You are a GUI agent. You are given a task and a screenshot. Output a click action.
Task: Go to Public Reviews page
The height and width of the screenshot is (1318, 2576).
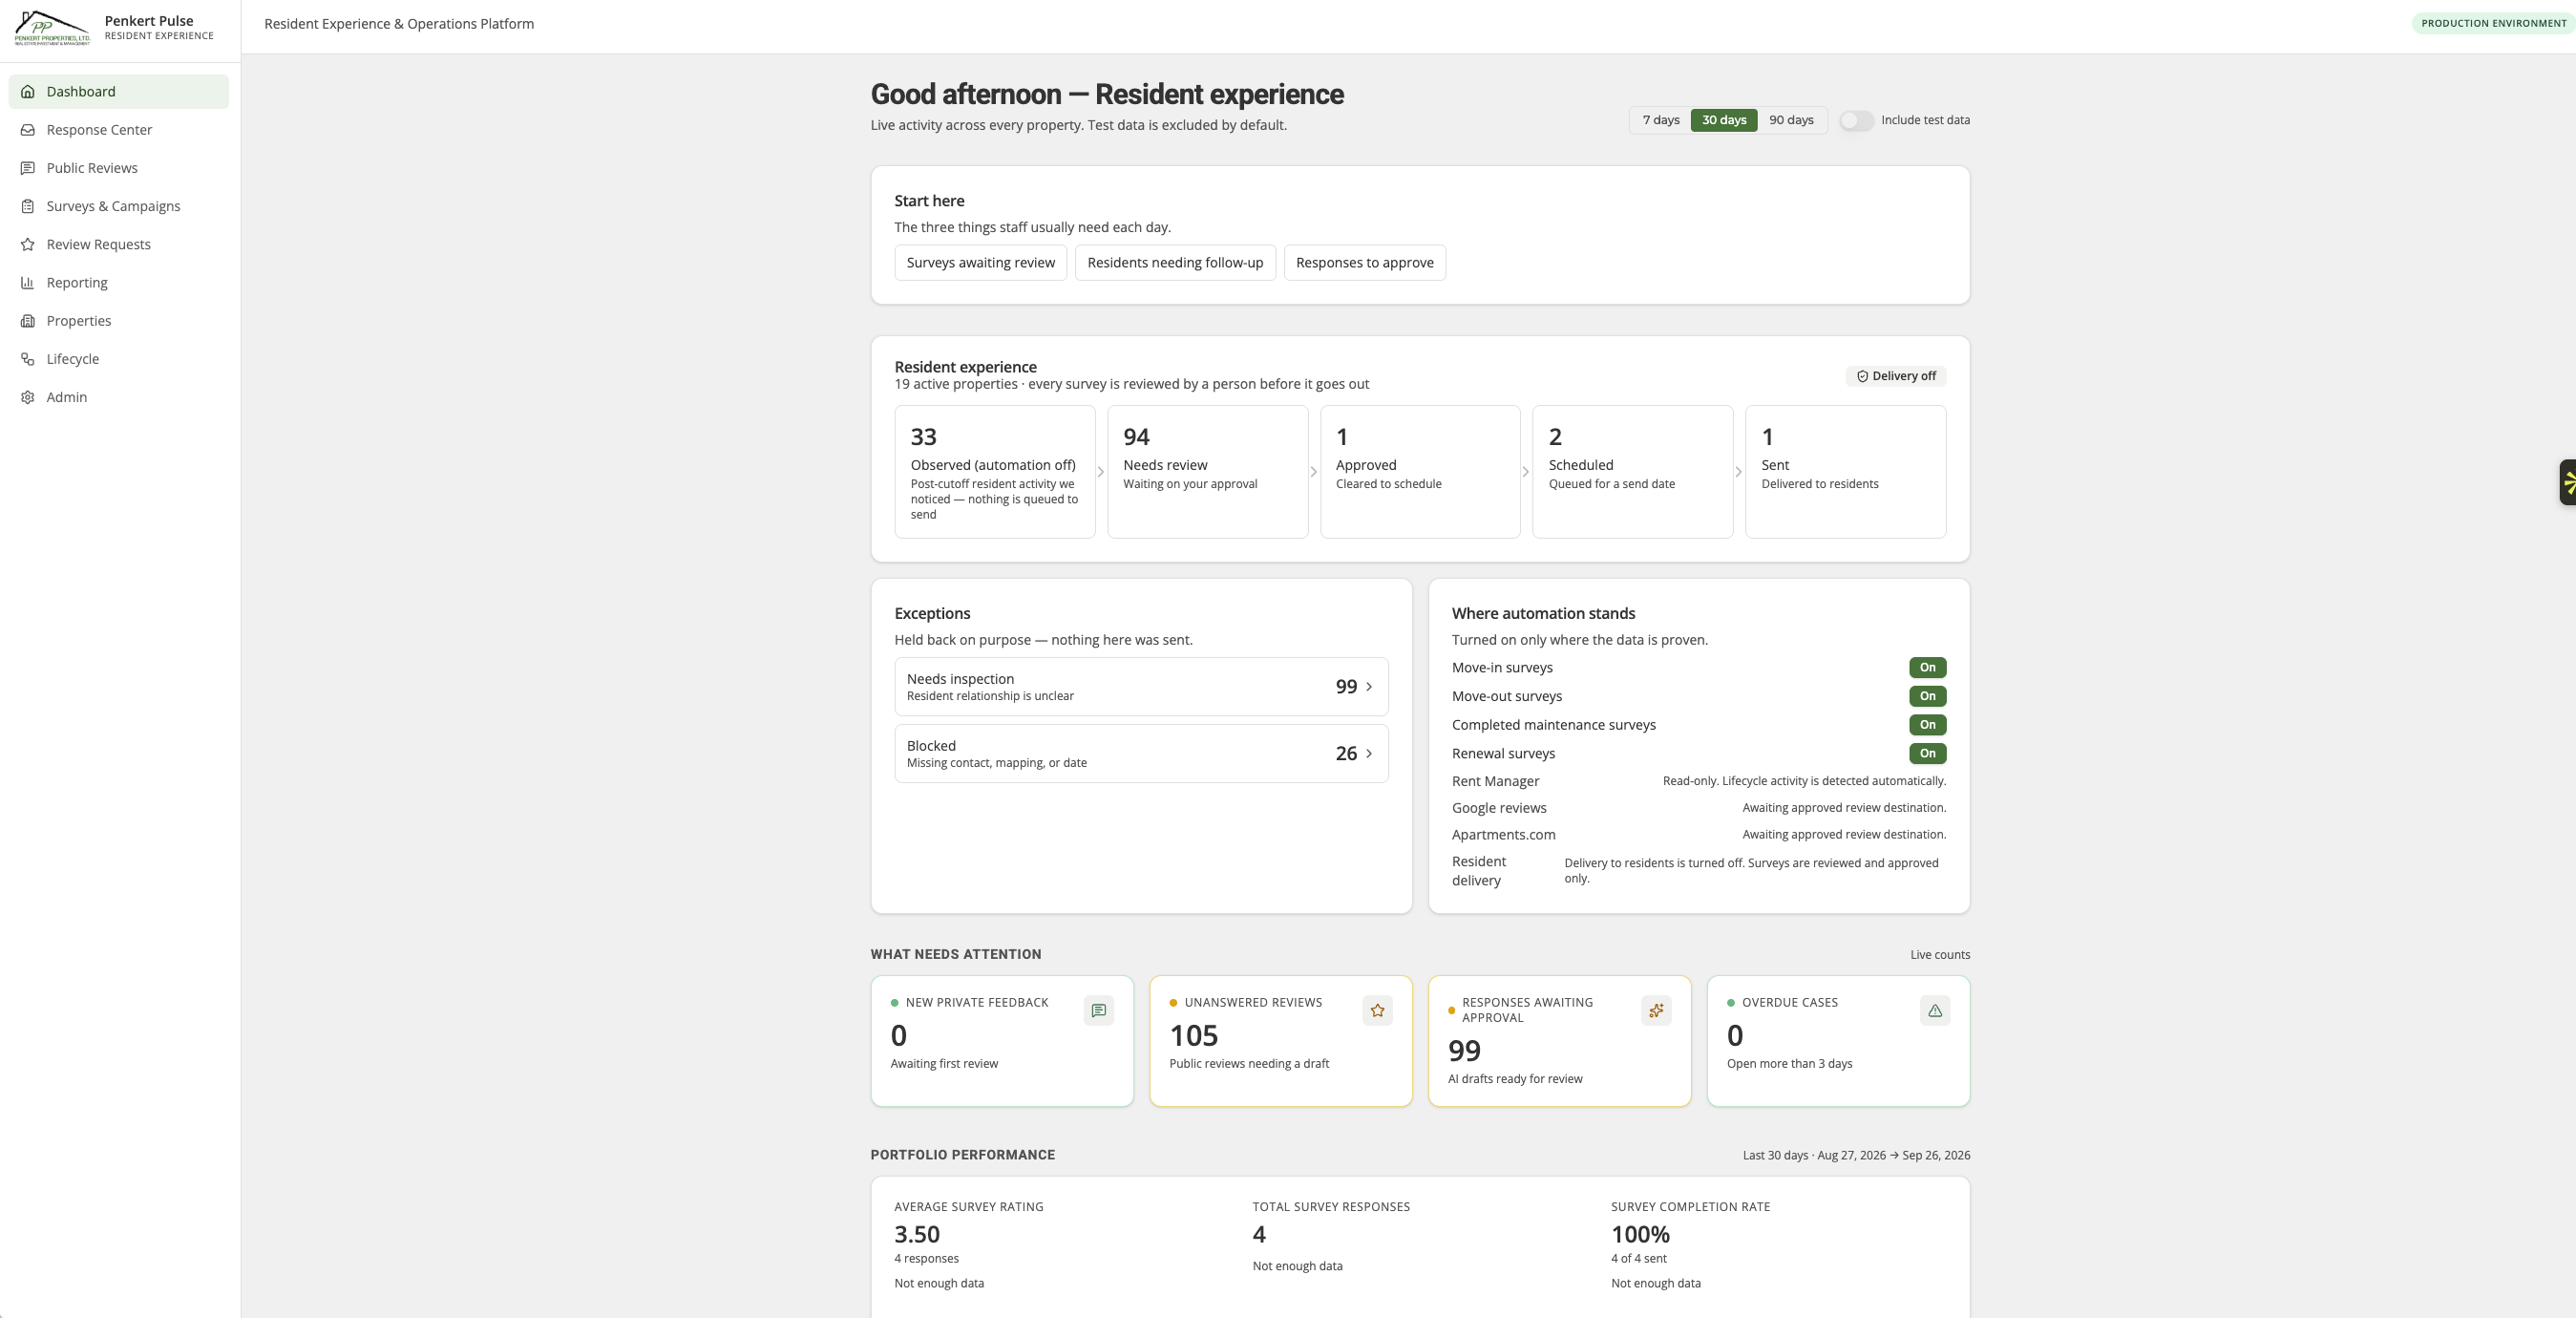[118, 168]
